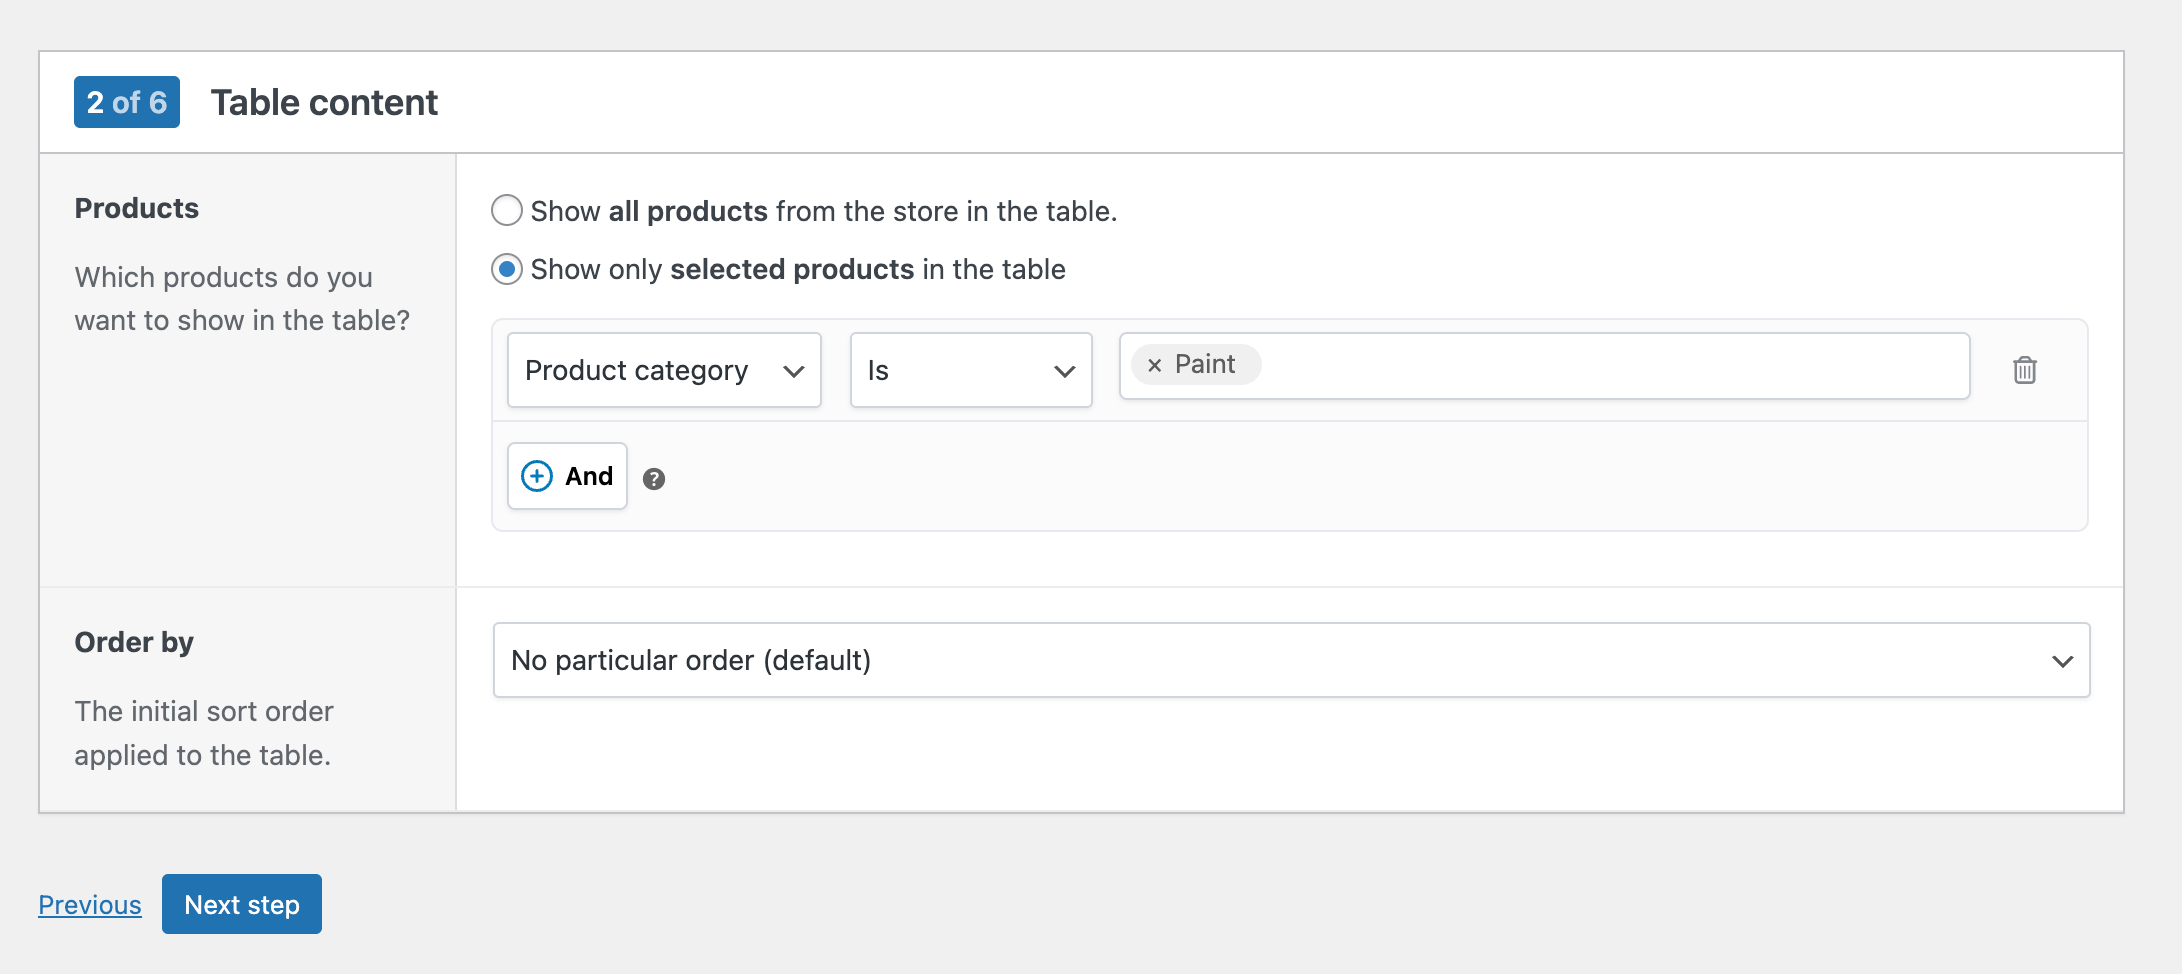Click the 'Table content' heading
The width and height of the screenshot is (2182, 974).
324,102
